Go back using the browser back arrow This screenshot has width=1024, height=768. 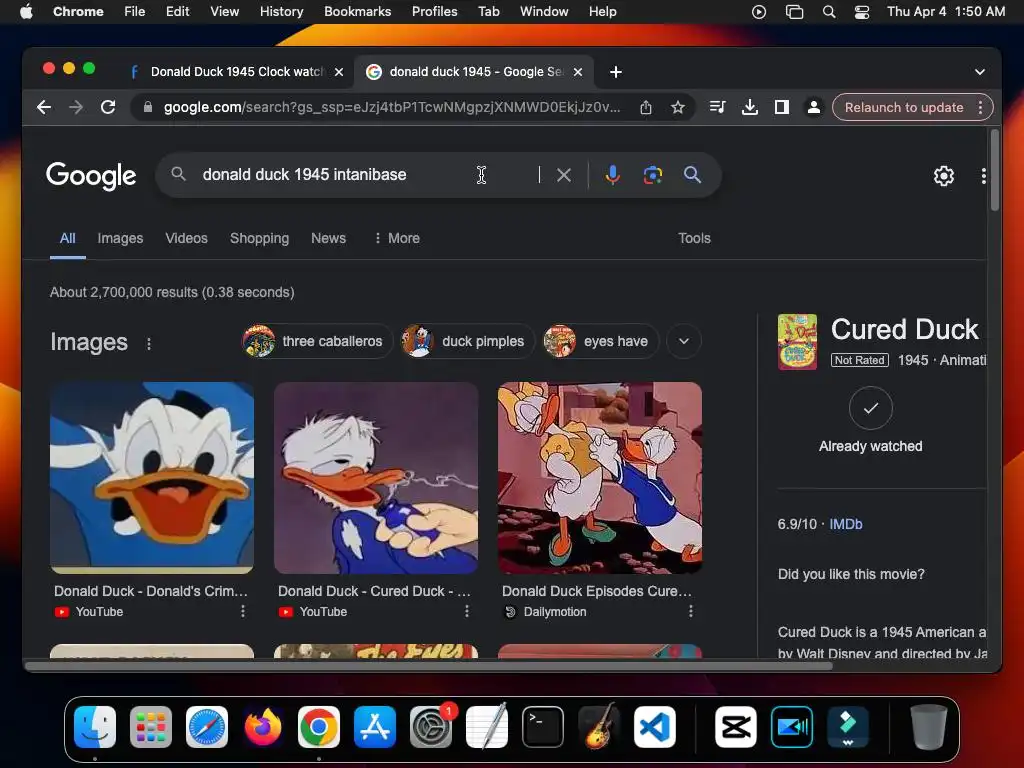(44, 107)
